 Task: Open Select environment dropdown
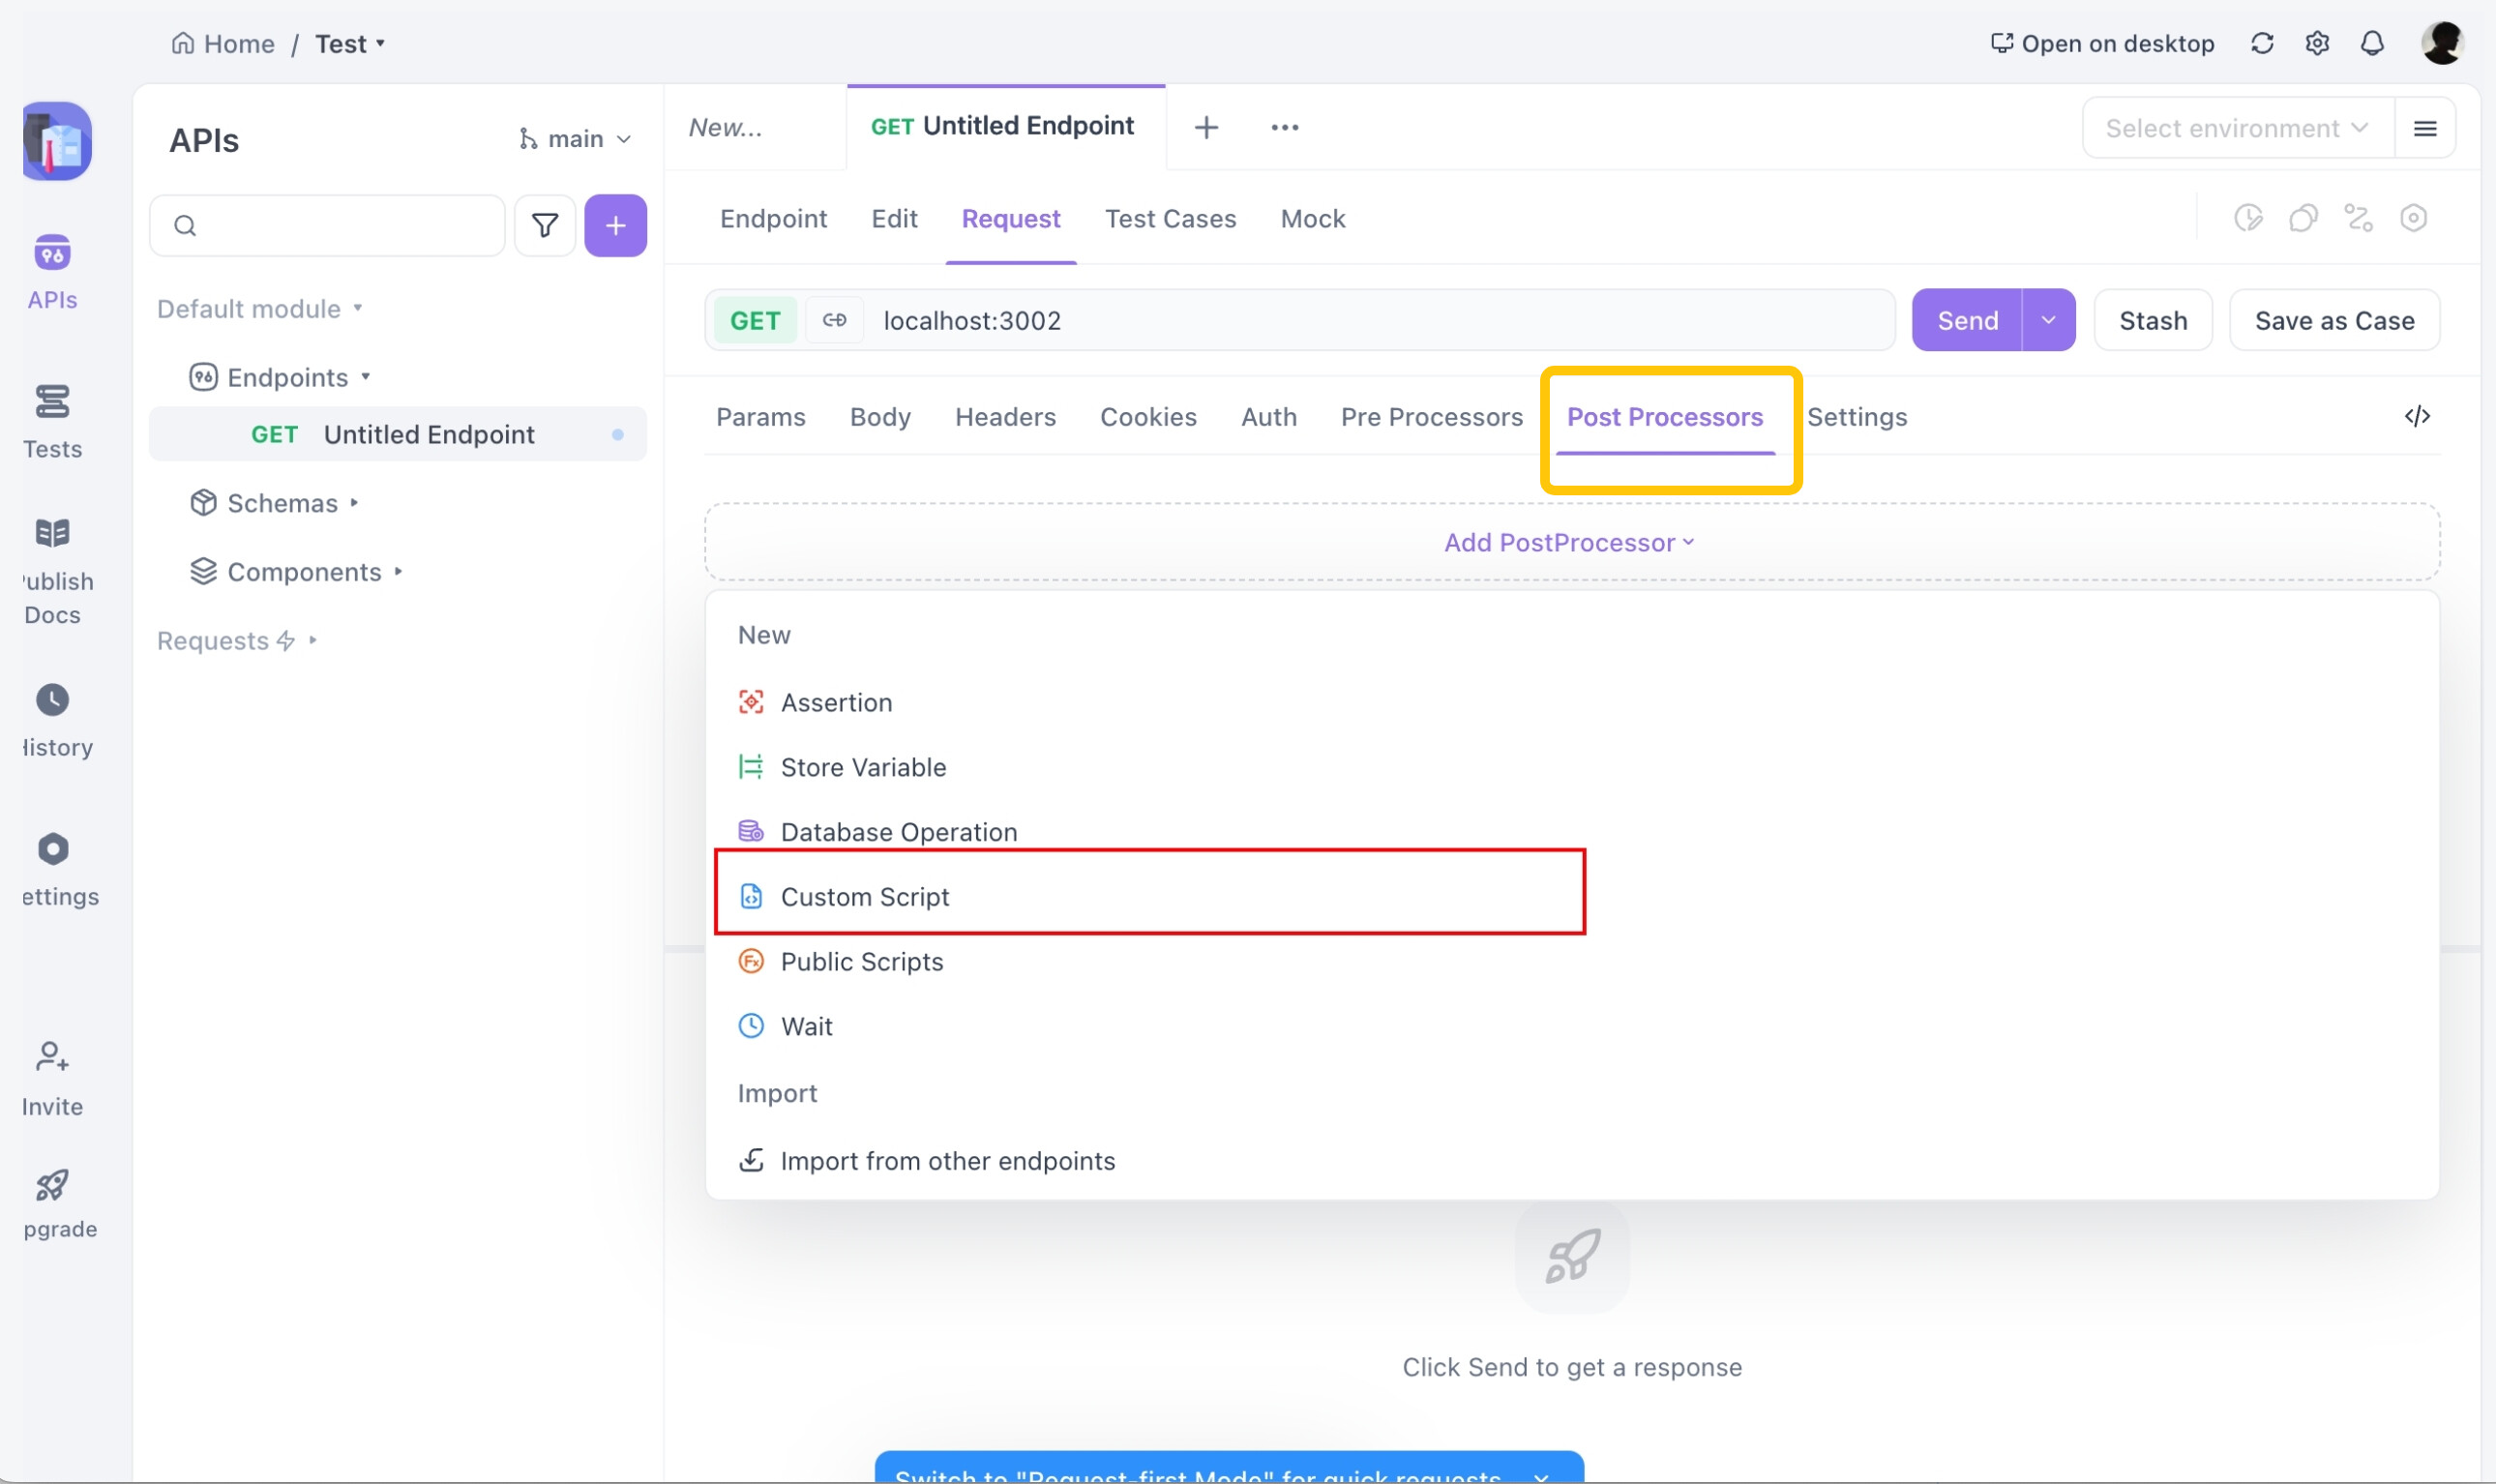pyautogui.click(x=2236, y=128)
